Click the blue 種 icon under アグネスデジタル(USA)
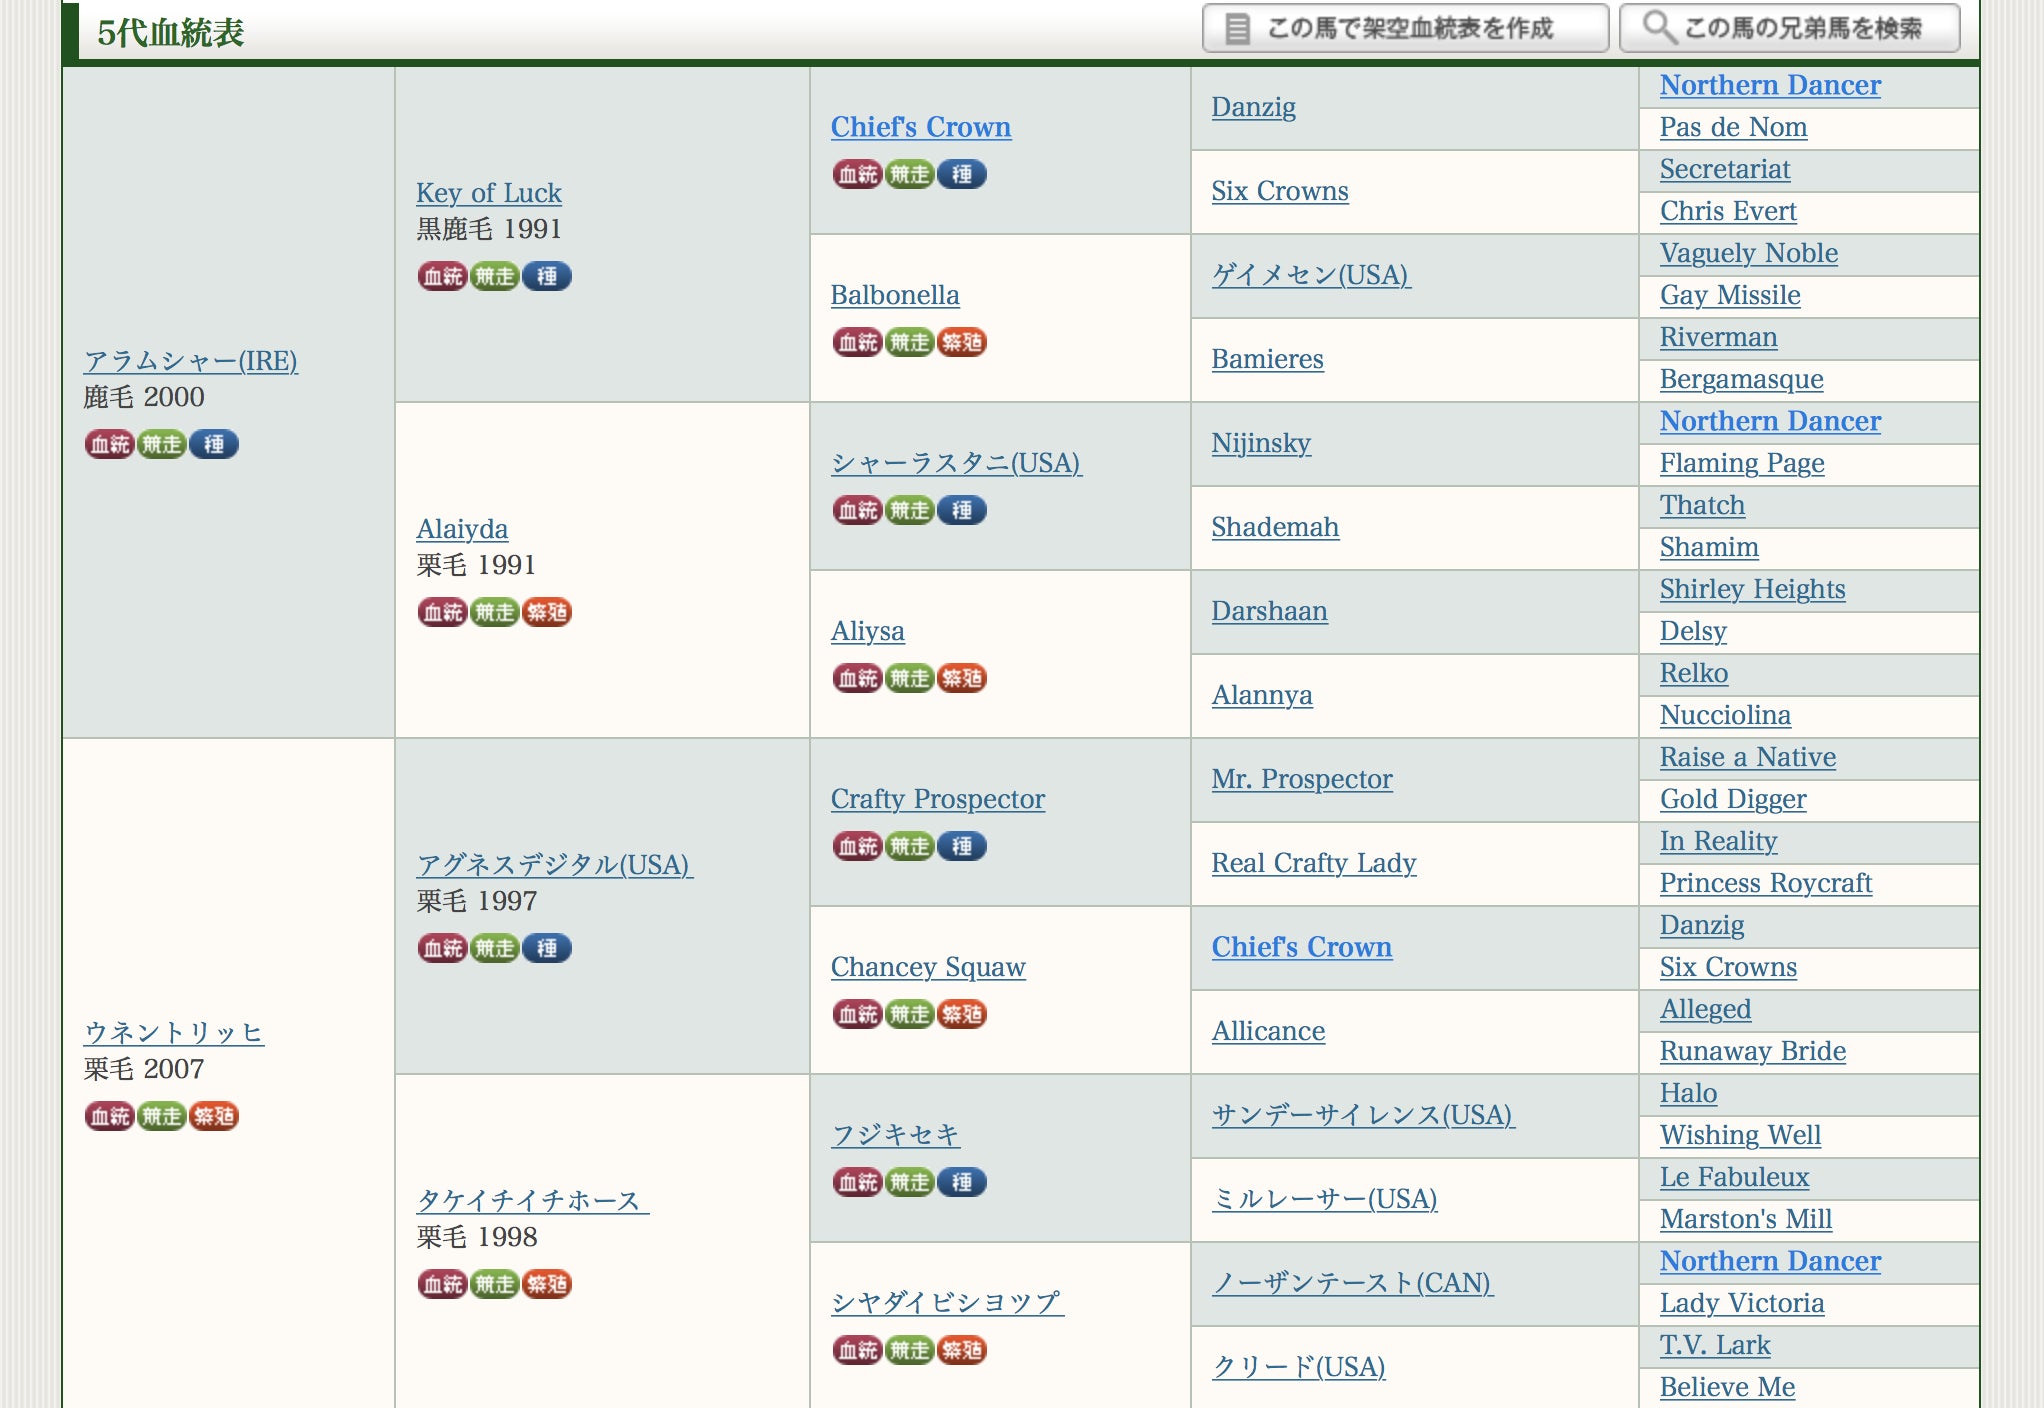This screenshot has height=1408, width=2044. point(547,948)
